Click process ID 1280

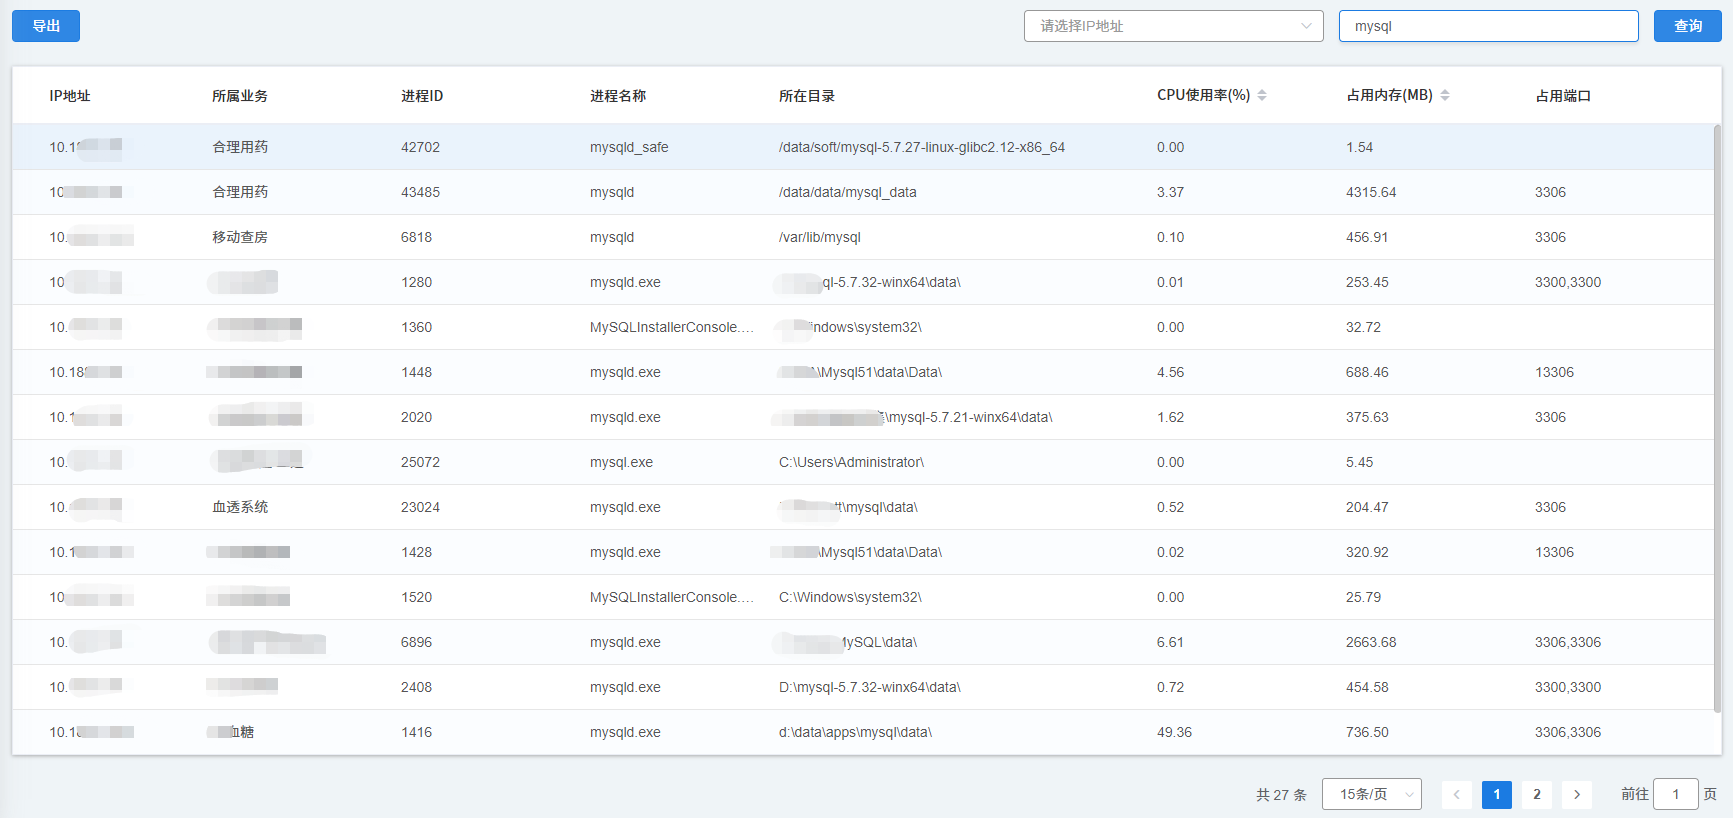pyautogui.click(x=416, y=282)
